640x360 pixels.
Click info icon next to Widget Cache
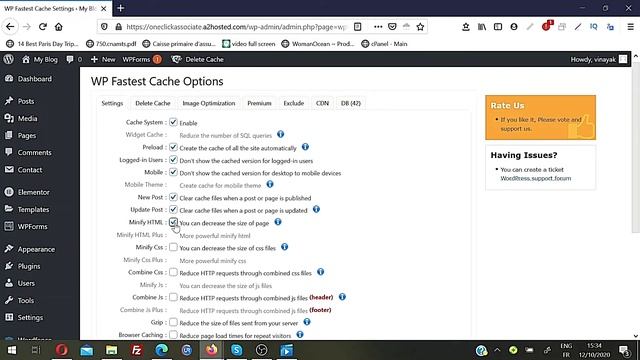coord(280,134)
